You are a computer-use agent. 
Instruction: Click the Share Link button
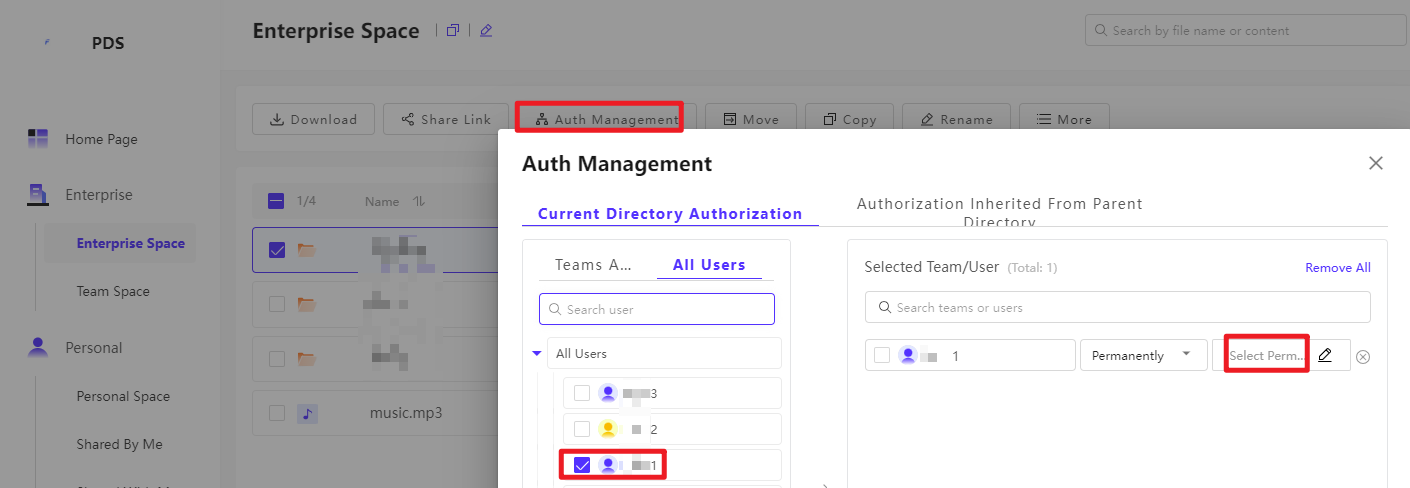(444, 119)
